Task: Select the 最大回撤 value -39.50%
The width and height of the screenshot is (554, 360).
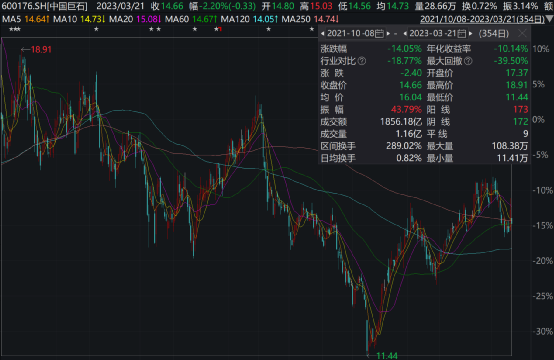Action: pyautogui.click(x=511, y=61)
